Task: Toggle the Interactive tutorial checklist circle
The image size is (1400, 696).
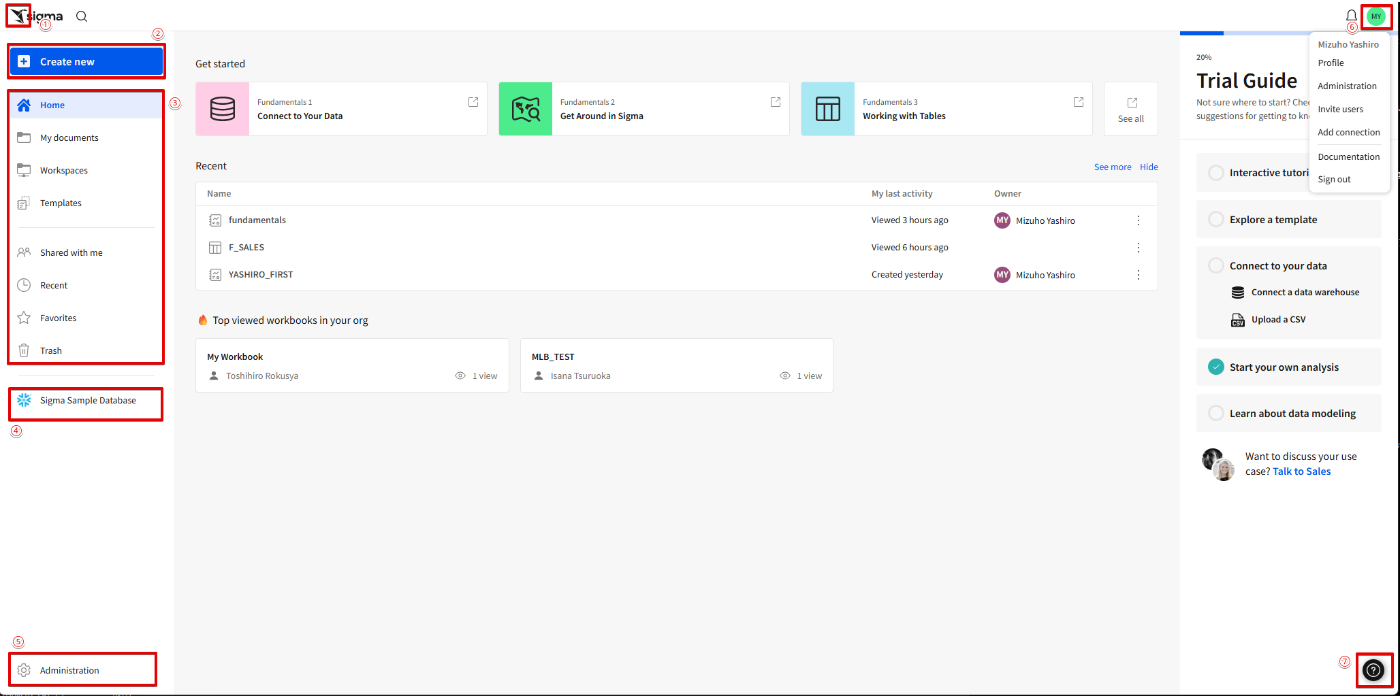Action: click(x=1216, y=173)
